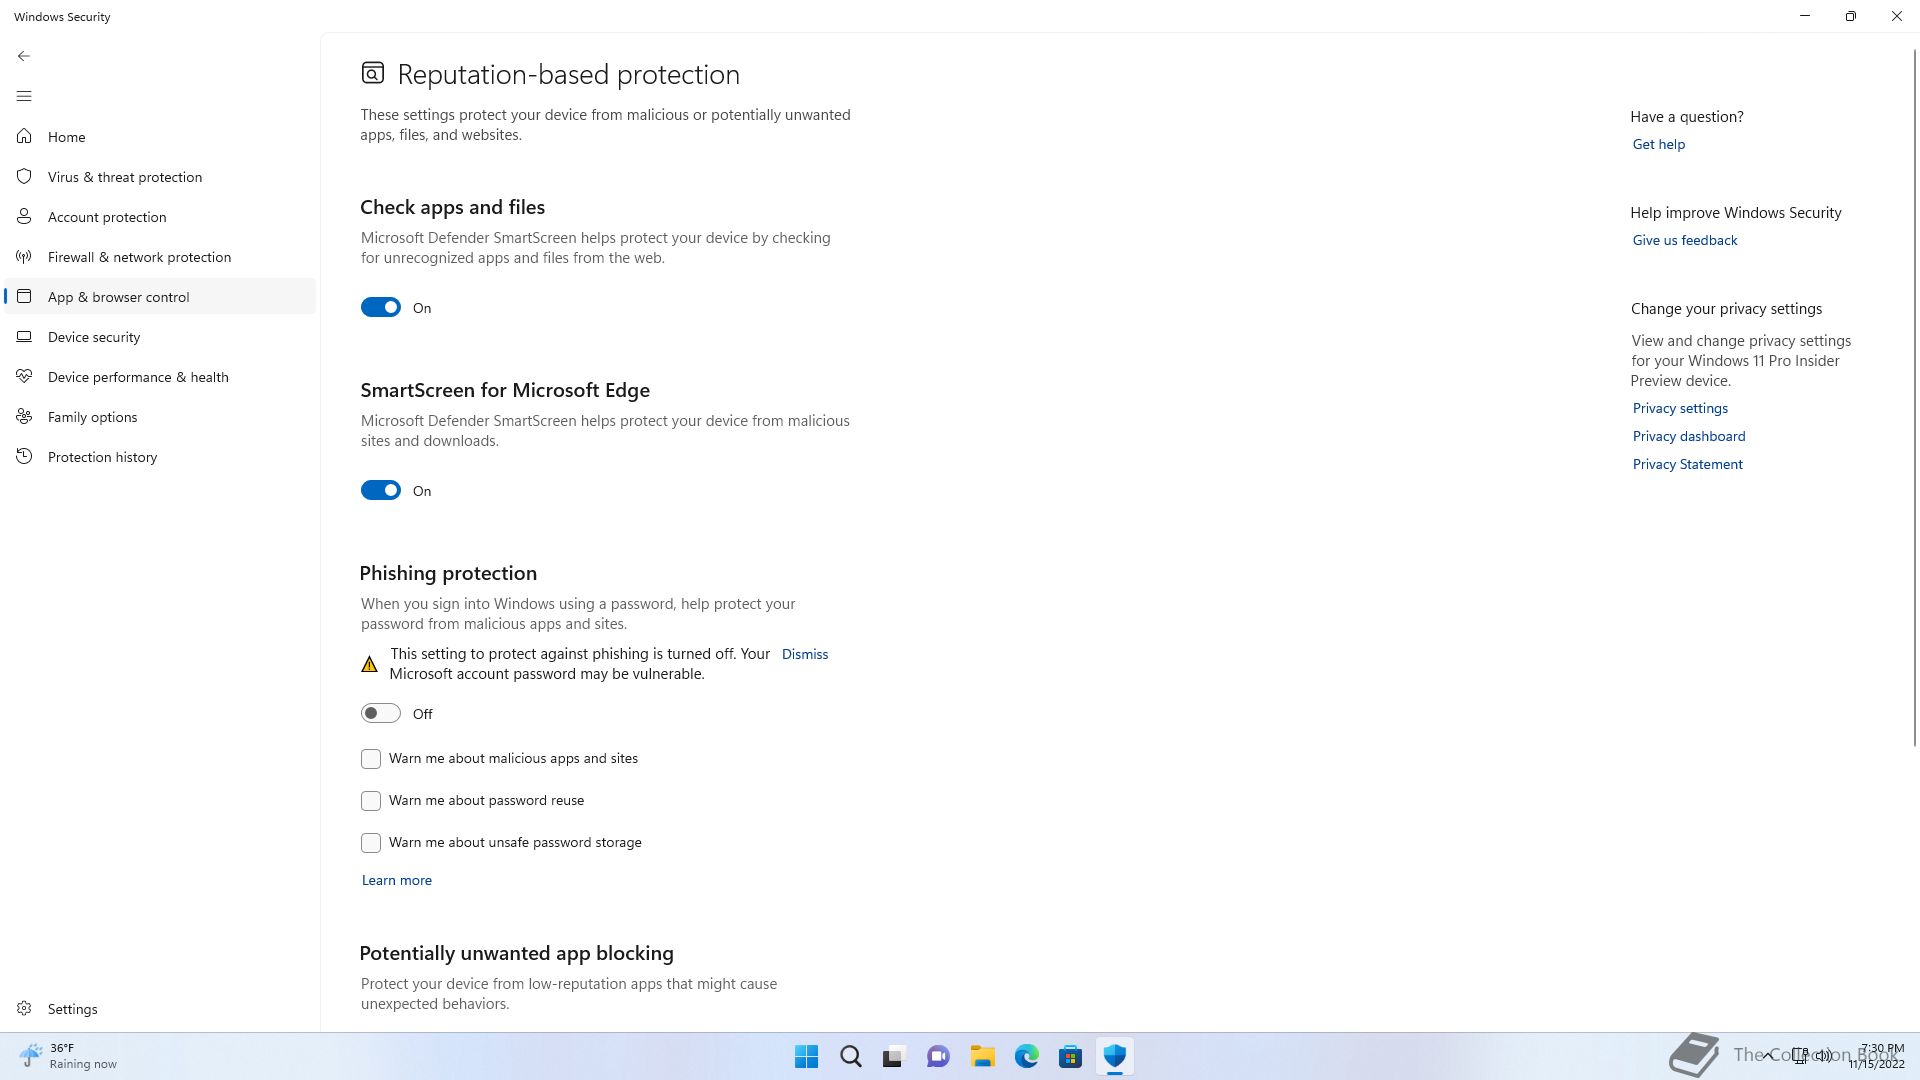Click the Family options people icon
This screenshot has width=1920, height=1080.
pos(24,416)
